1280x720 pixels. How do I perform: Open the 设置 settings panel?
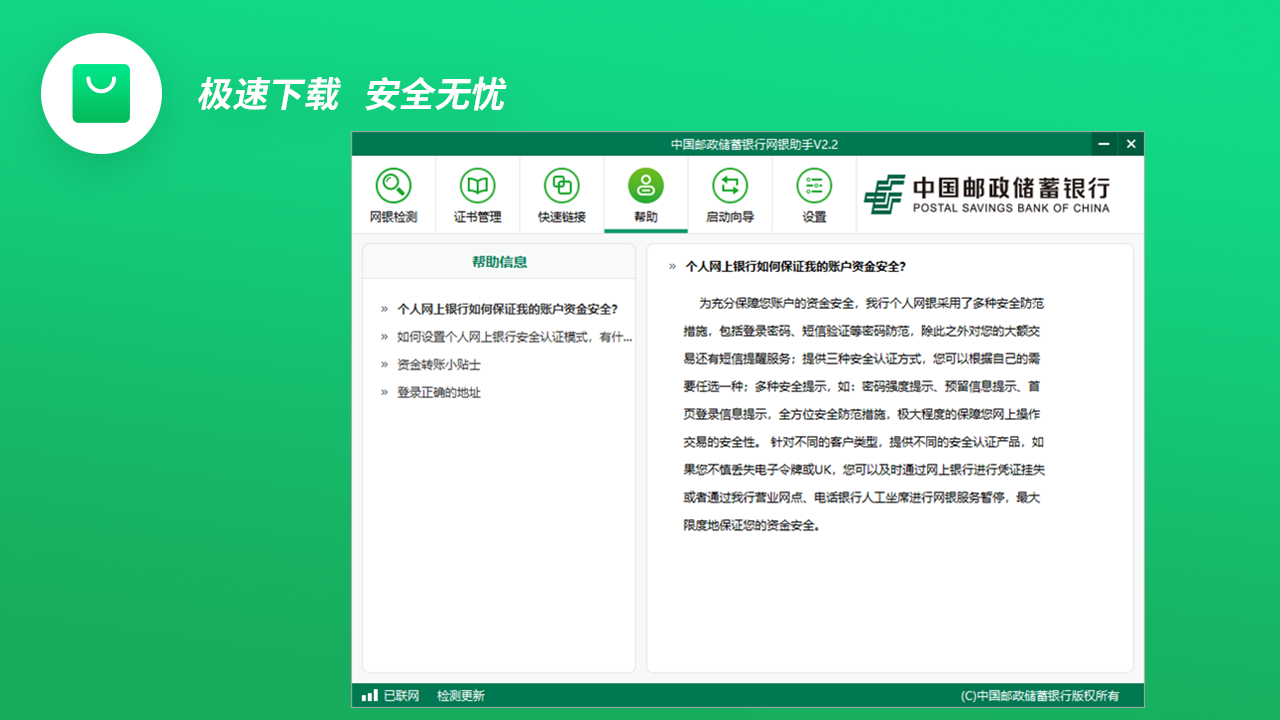[814, 194]
